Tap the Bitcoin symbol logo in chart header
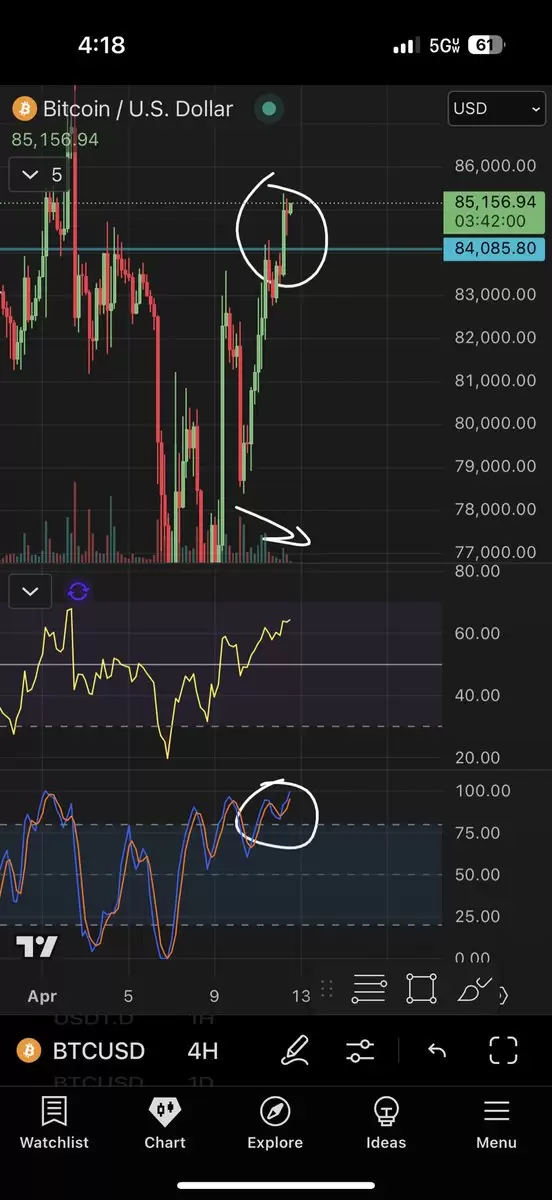The image size is (552, 1200). (x=24, y=108)
